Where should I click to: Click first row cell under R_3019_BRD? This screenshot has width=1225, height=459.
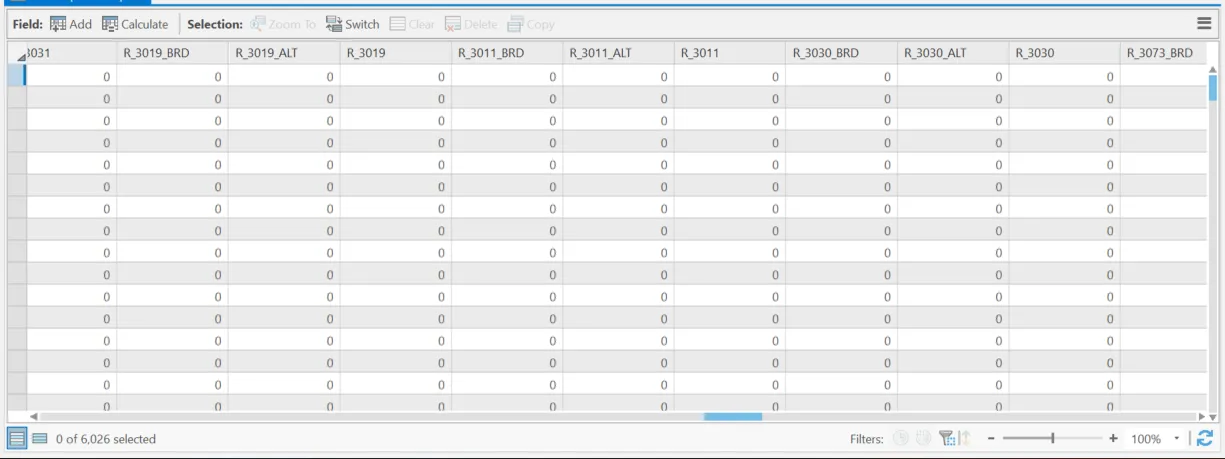click(x=172, y=76)
